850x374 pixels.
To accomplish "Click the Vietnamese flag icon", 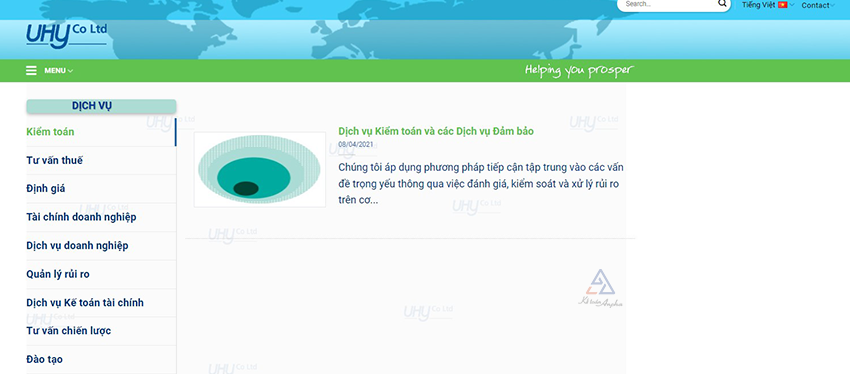I will (x=782, y=5).
